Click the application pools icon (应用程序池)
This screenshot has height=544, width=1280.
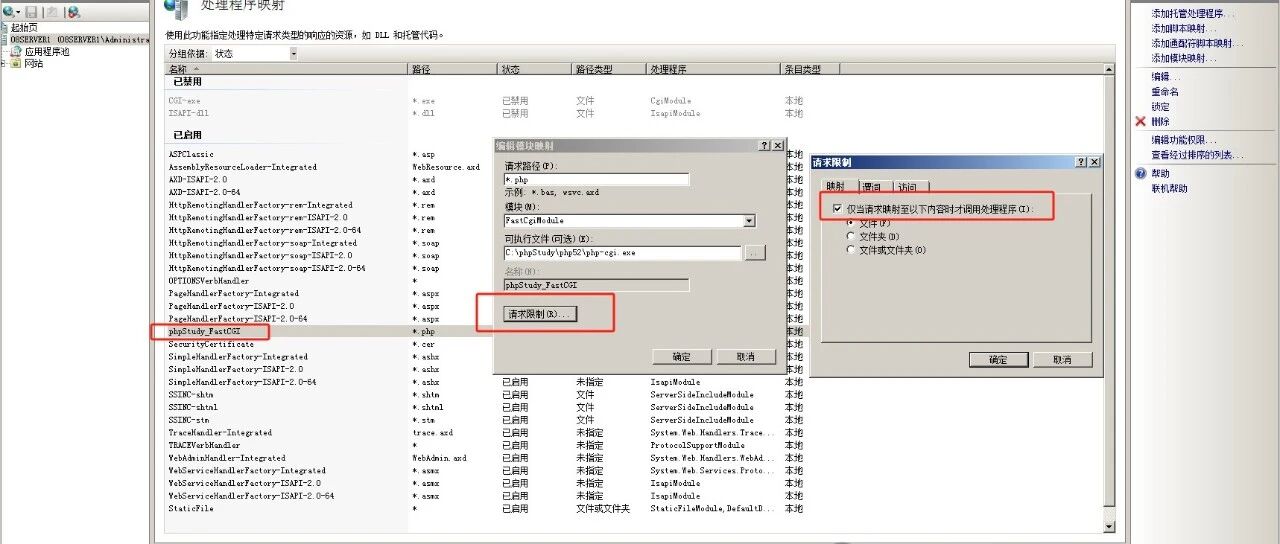17,51
